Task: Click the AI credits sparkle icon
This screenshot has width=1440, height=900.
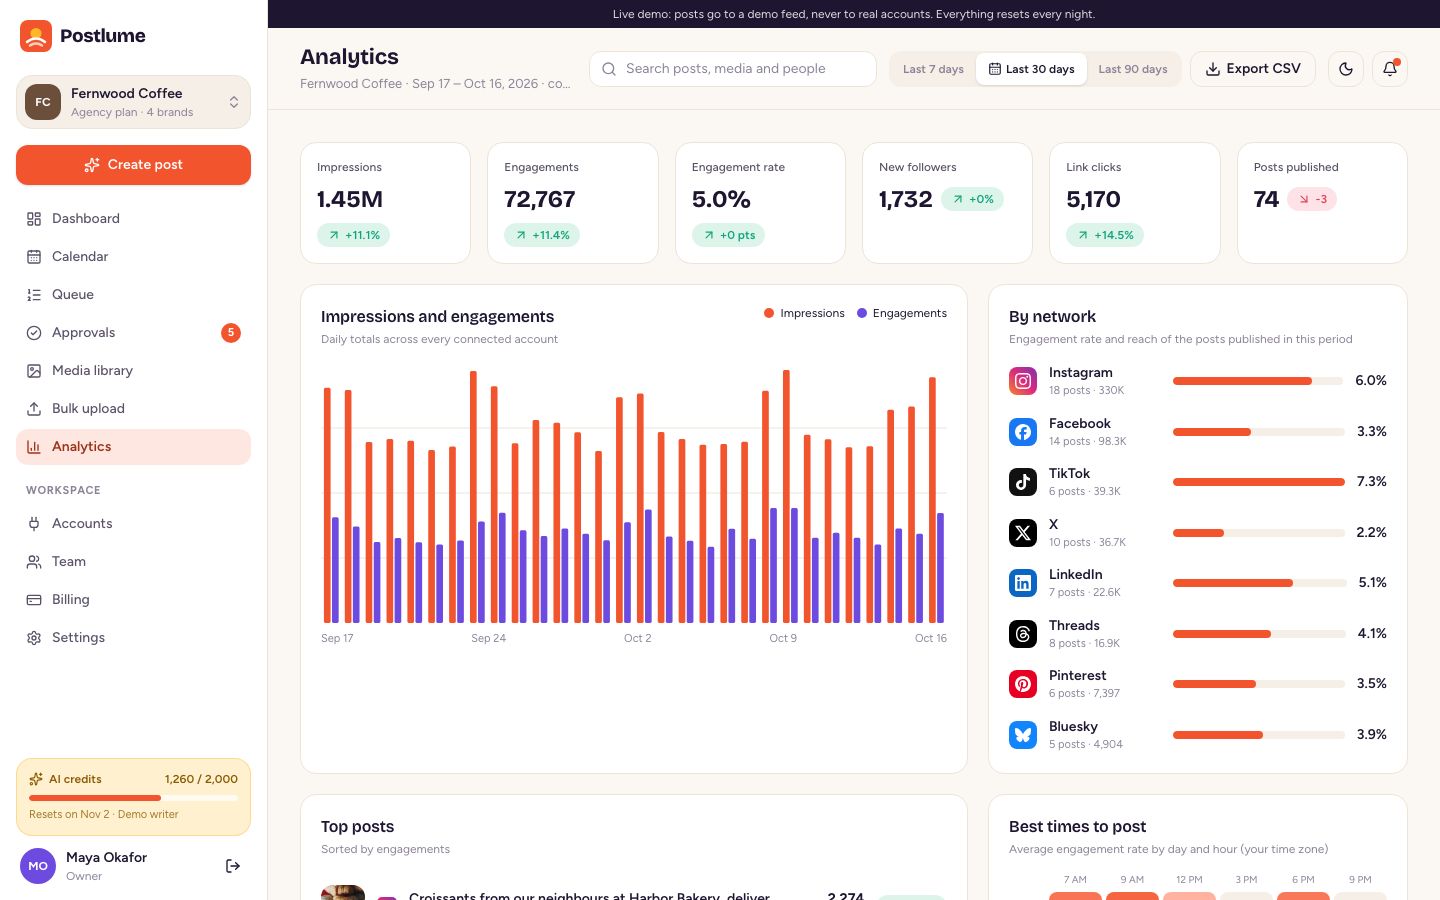Action: click(36, 779)
